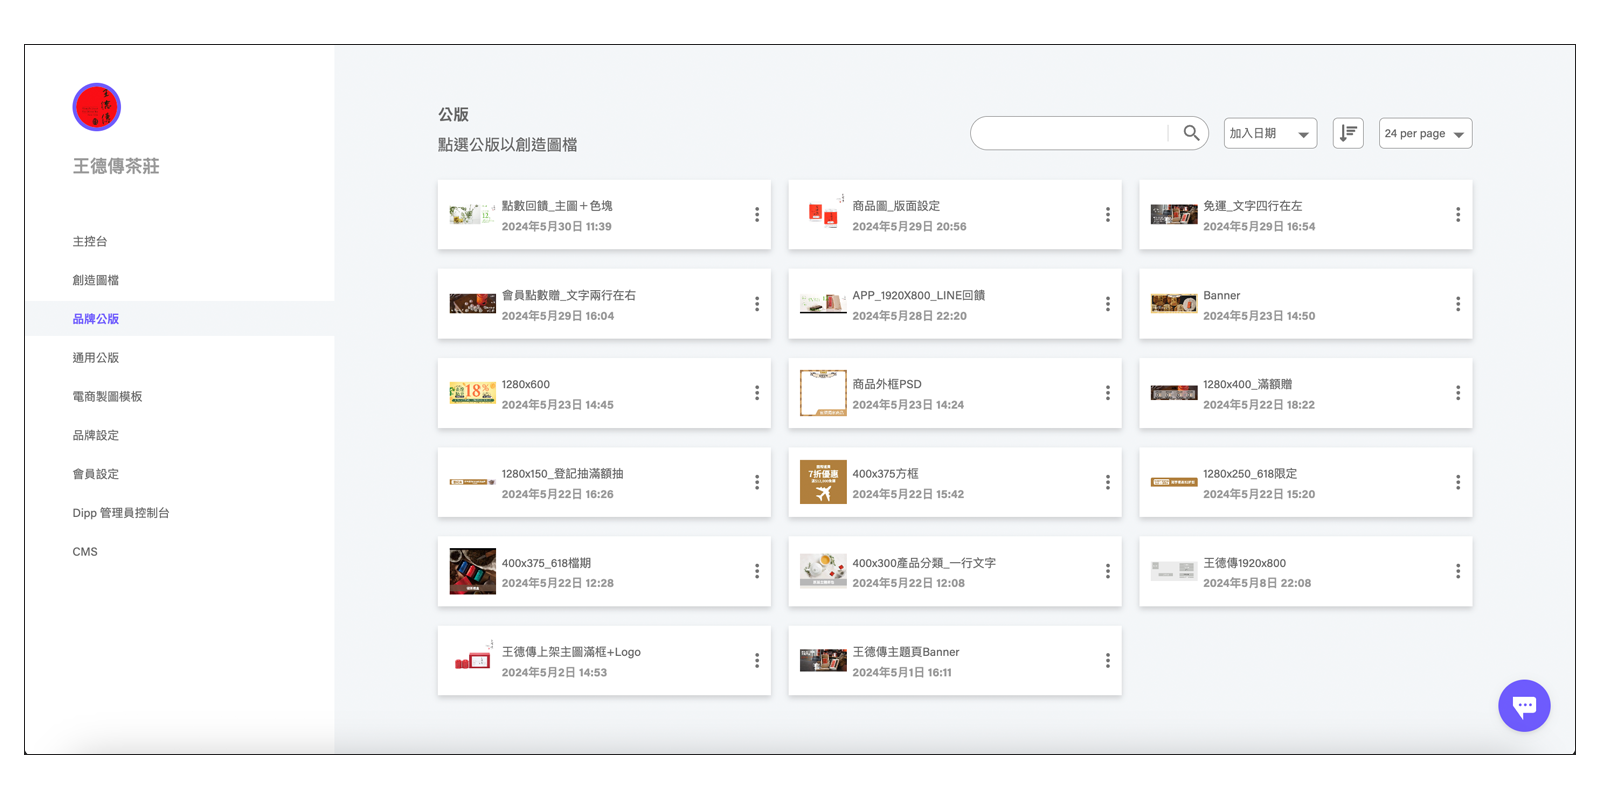1600x800 pixels.
Task: Open Dipp 管理員控制台 in the sidebar
Action: (x=121, y=513)
